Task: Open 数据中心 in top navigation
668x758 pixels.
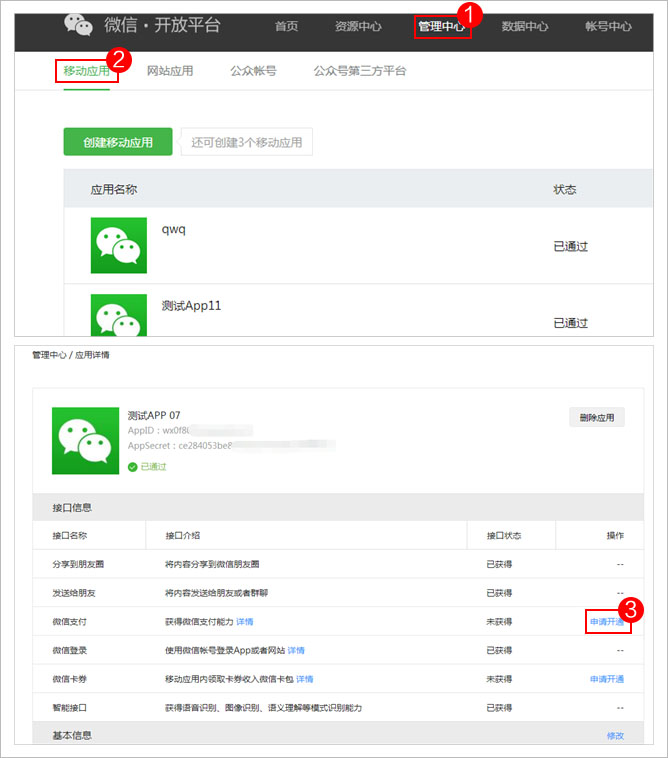Action: pyautogui.click(x=525, y=26)
